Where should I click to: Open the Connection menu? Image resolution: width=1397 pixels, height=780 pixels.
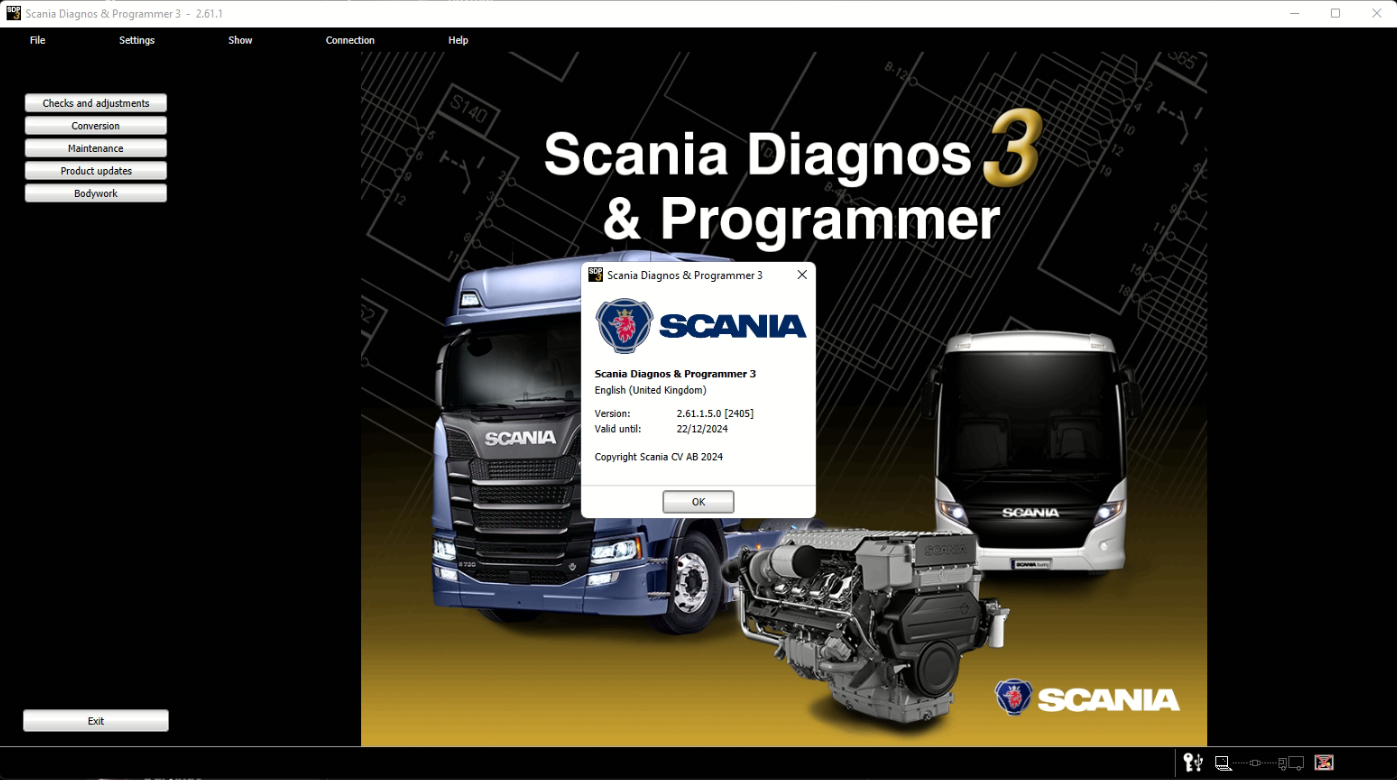pos(350,40)
